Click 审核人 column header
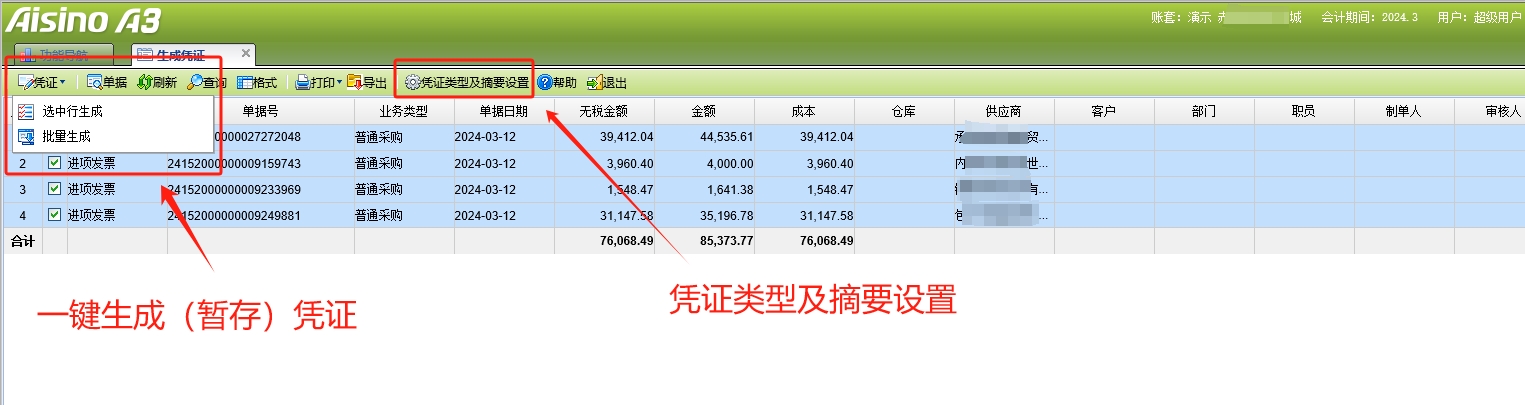Image resolution: width=1525 pixels, height=405 pixels. coord(1490,111)
